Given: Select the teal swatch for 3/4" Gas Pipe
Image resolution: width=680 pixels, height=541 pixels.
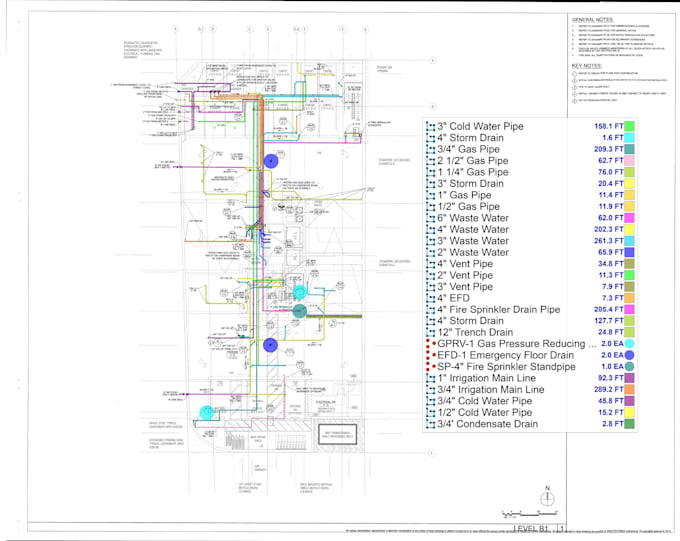Looking at the screenshot, I should point(629,149).
